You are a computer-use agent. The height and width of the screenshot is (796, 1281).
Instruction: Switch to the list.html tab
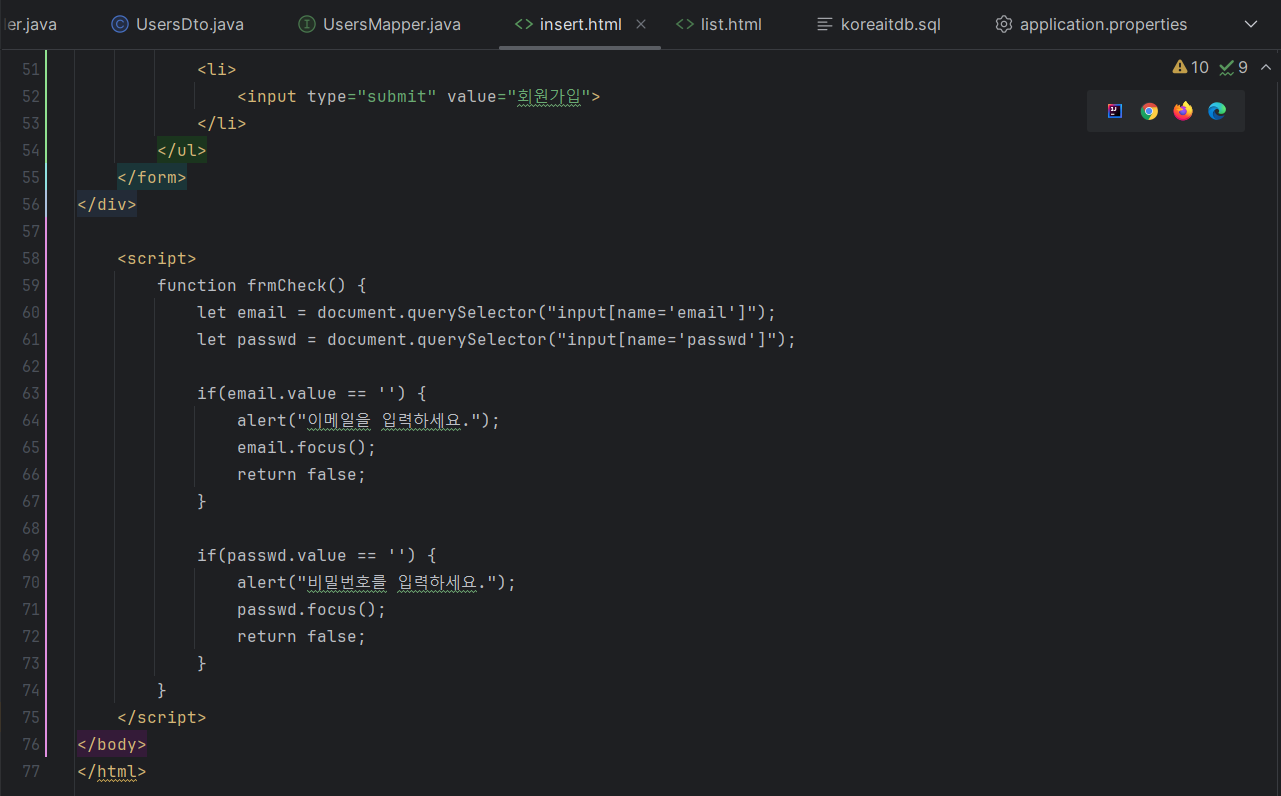[719, 24]
